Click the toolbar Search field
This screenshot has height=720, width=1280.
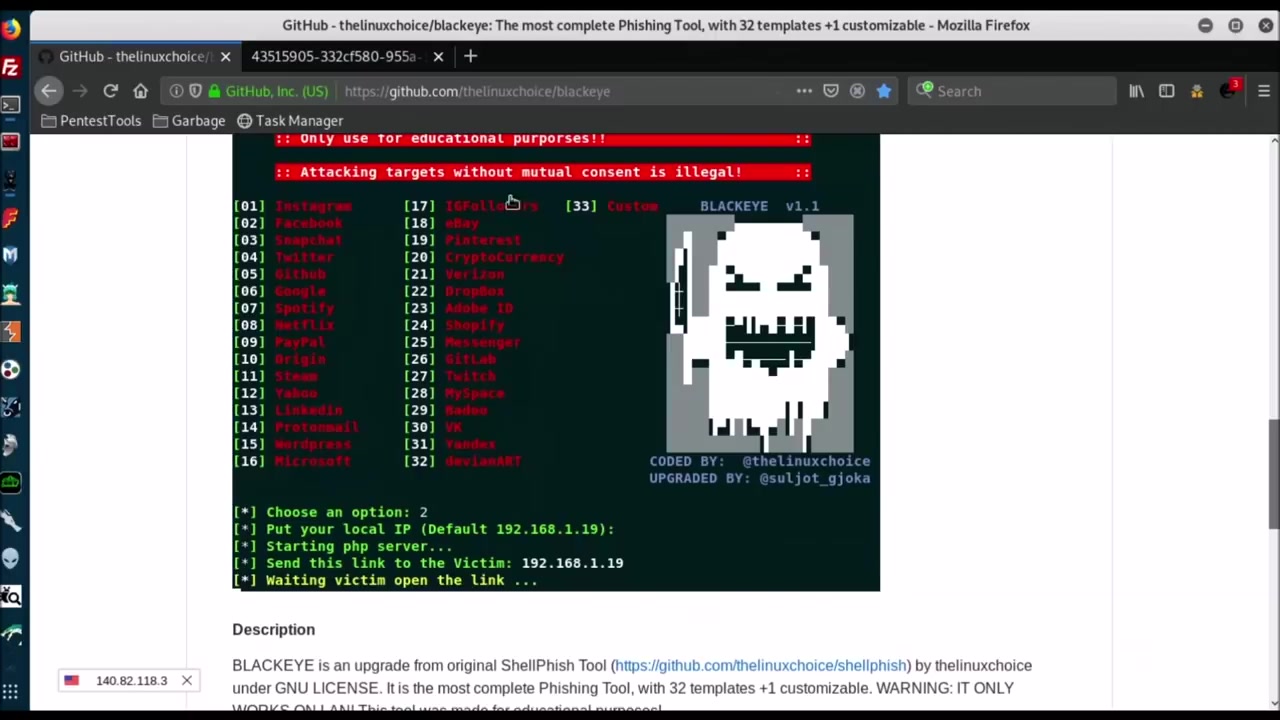coord(1012,91)
